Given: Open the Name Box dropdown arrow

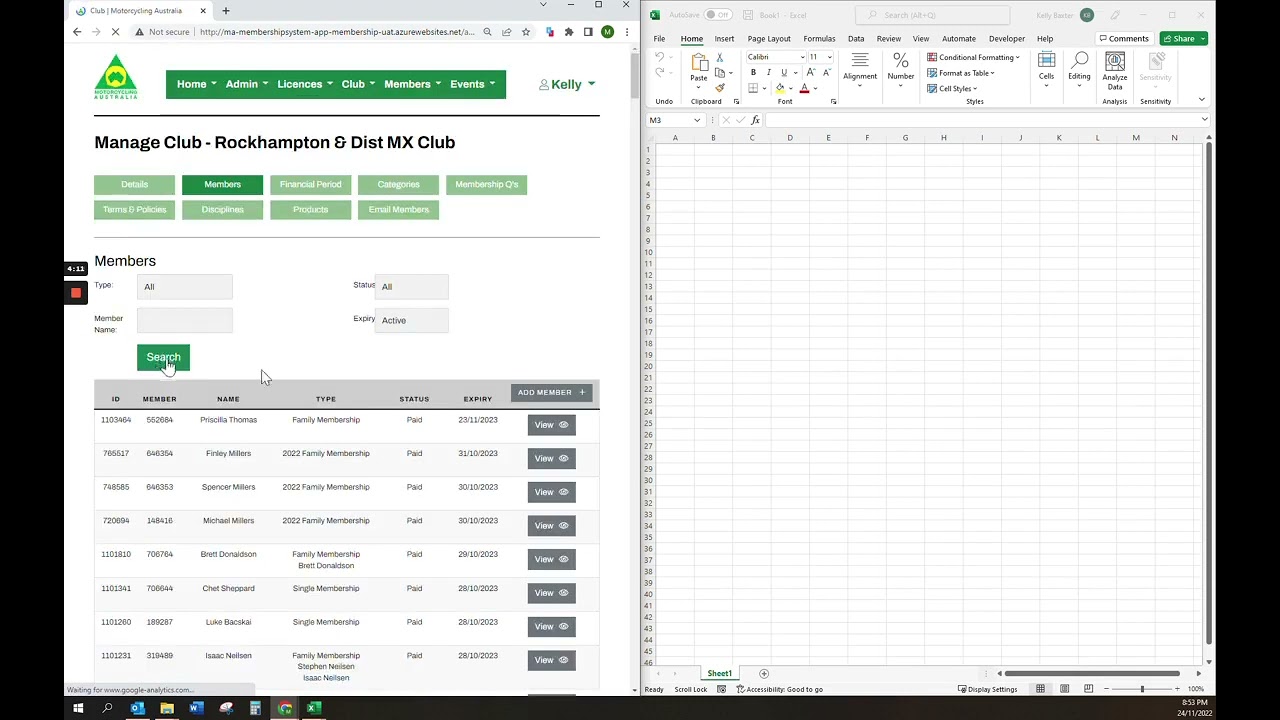Looking at the screenshot, I should (x=697, y=120).
